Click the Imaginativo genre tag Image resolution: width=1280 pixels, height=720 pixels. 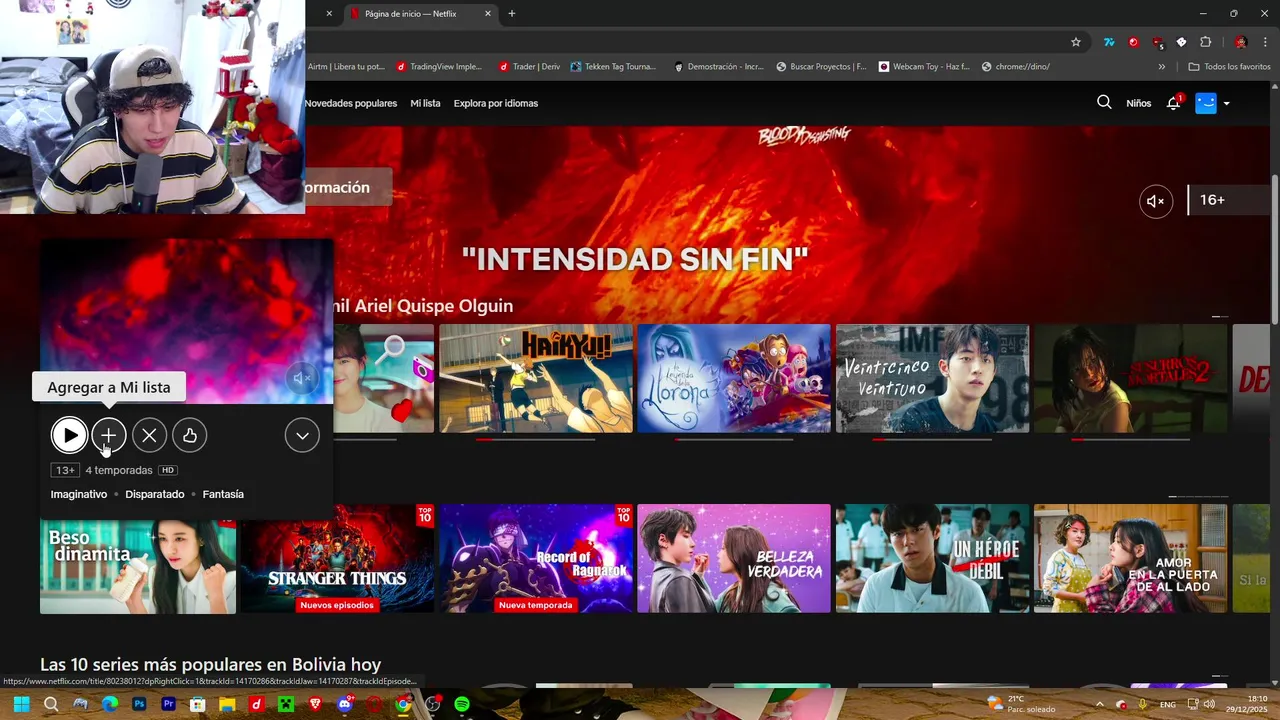click(79, 494)
